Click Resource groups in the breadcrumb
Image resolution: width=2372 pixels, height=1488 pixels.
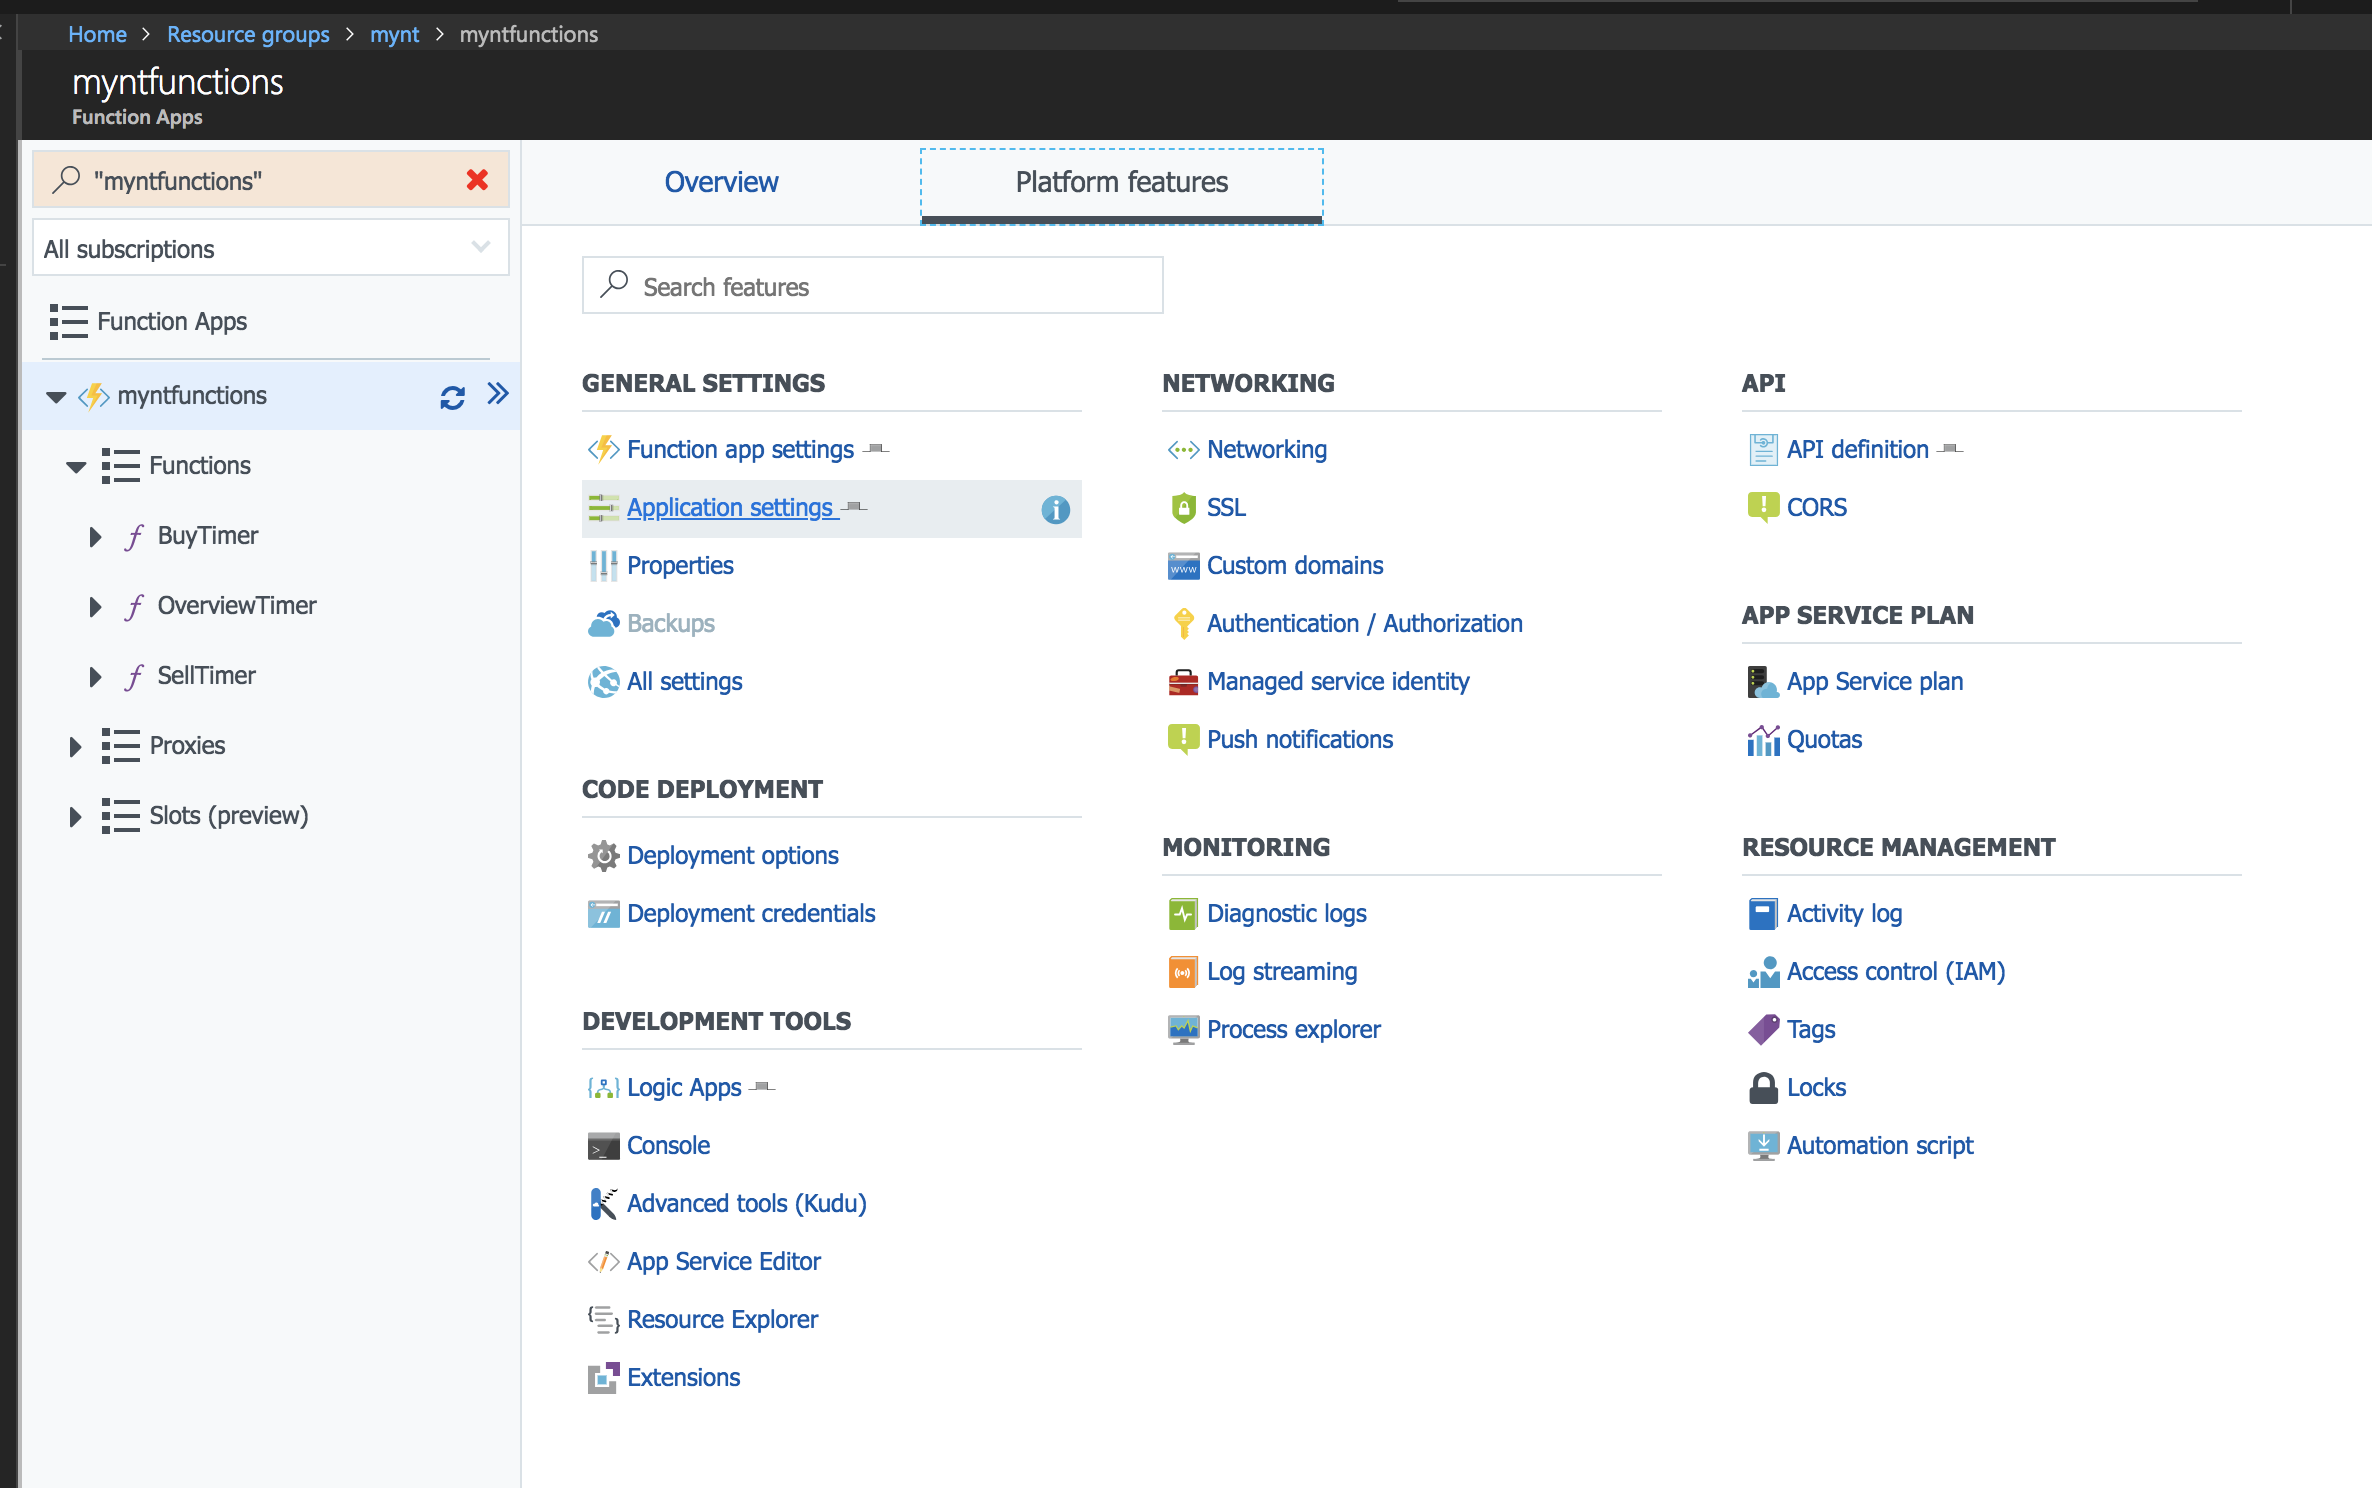pyautogui.click(x=248, y=34)
